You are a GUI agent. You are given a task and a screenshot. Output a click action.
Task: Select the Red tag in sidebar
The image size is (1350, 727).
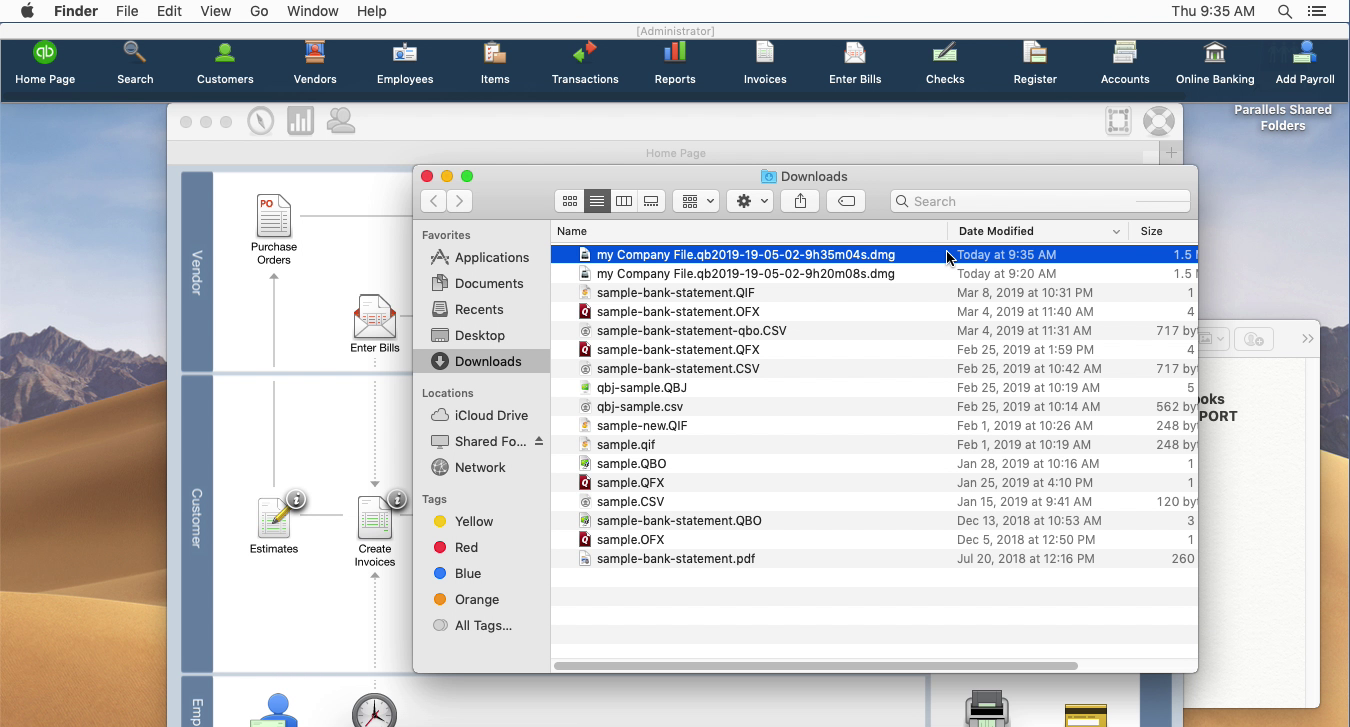coord(481,547)
